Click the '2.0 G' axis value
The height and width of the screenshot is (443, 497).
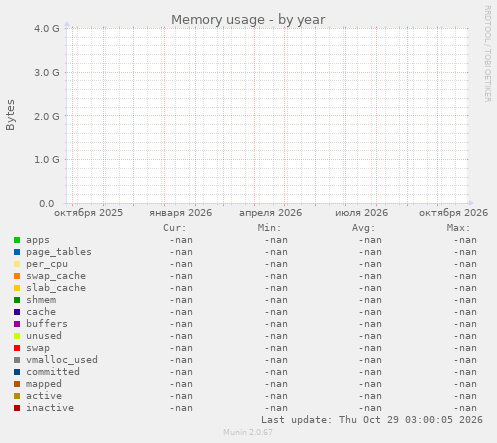47,116
